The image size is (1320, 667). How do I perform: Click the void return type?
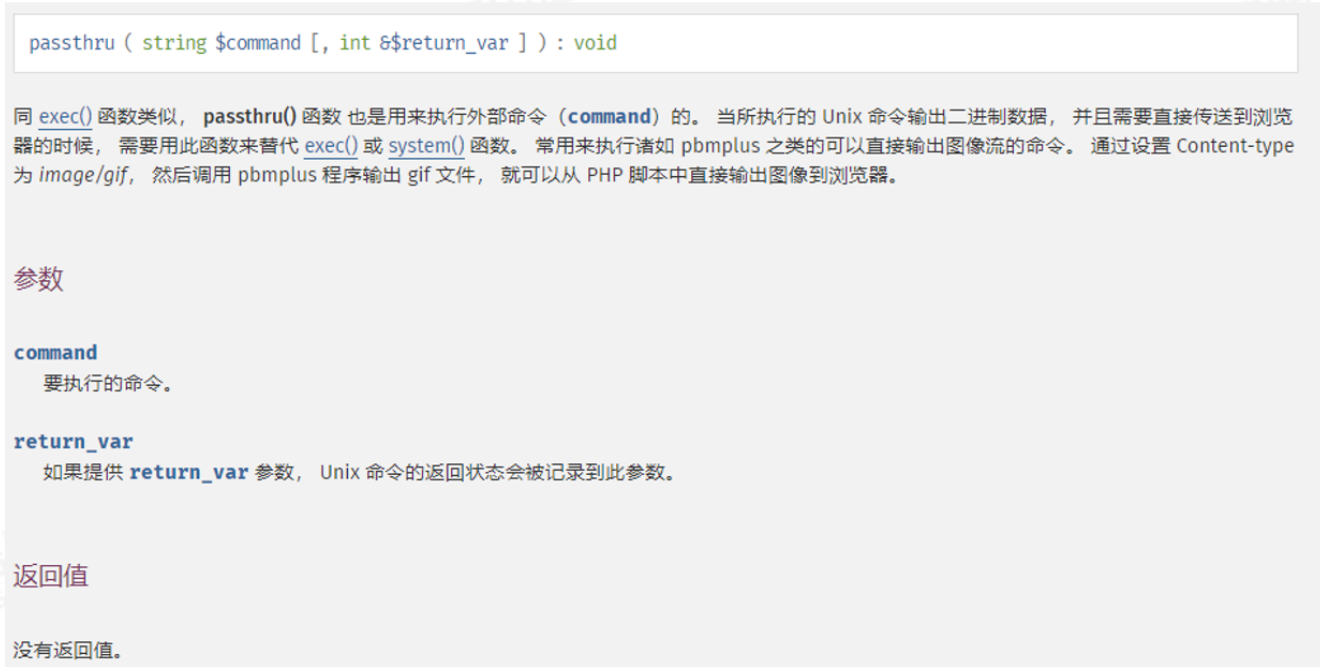(595, 43)
